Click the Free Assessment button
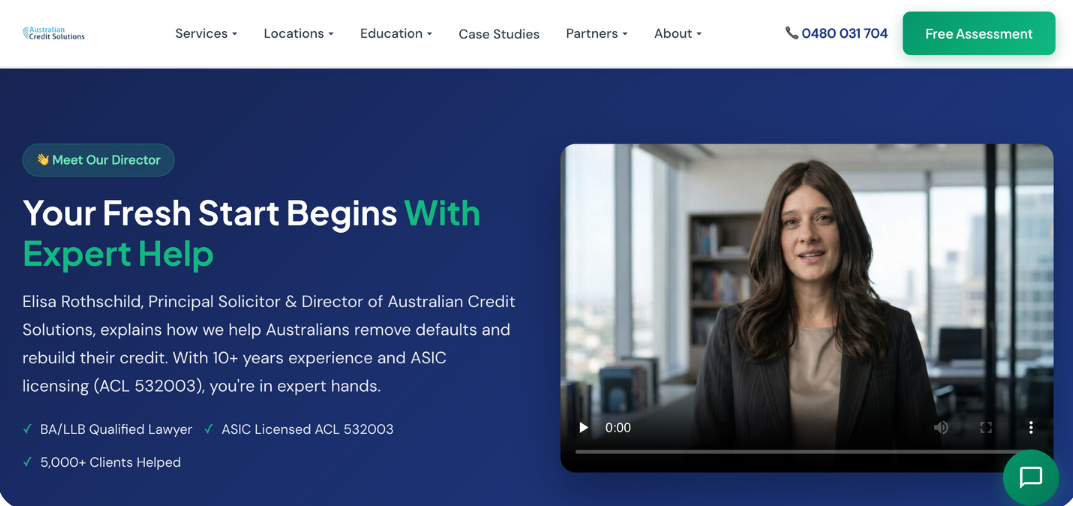 979,34
